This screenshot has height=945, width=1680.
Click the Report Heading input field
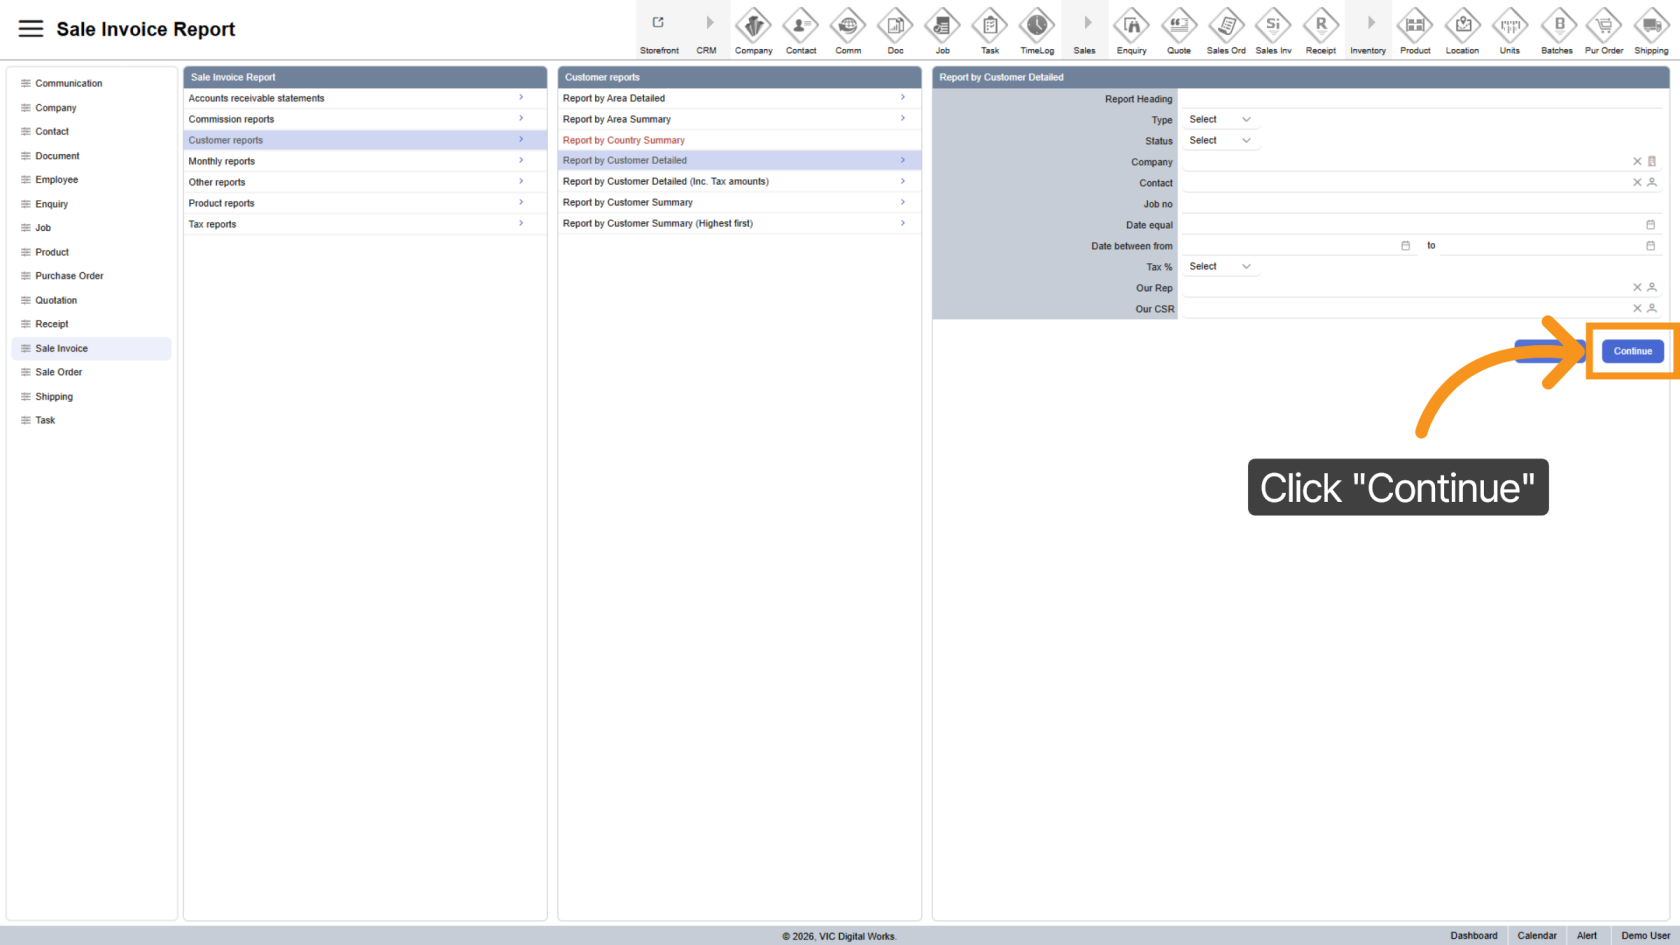1420,99
